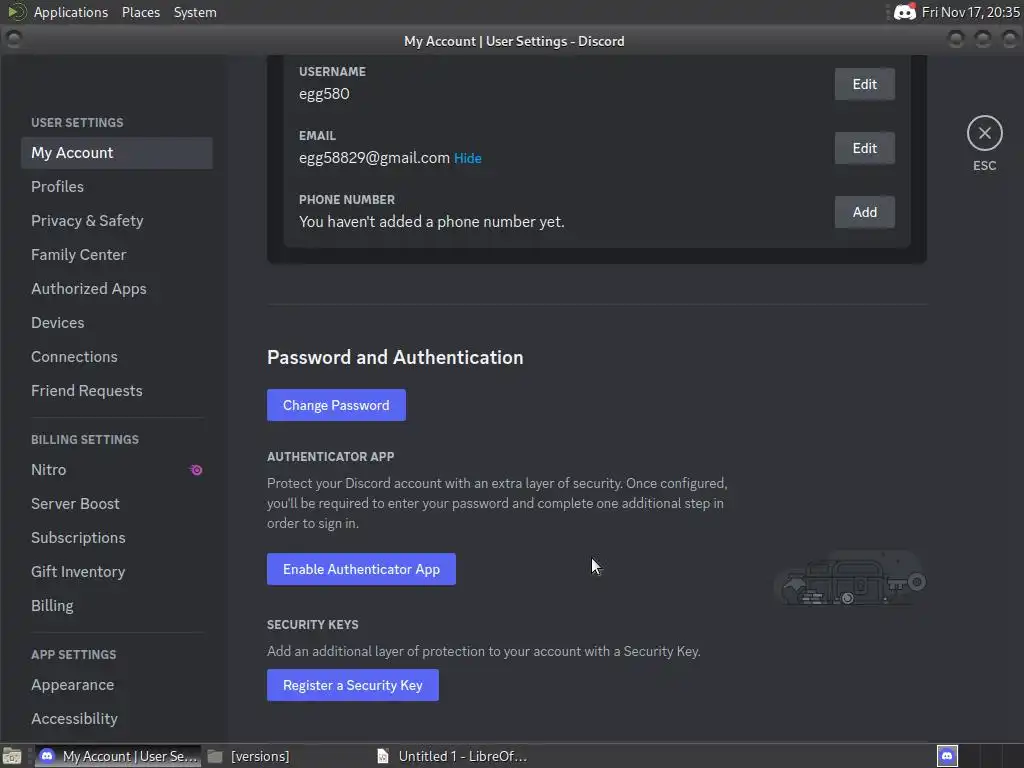Switch to Untitled 1 LibreOffice taskbar item
The image size is (1024, 768).
[453, 756]
